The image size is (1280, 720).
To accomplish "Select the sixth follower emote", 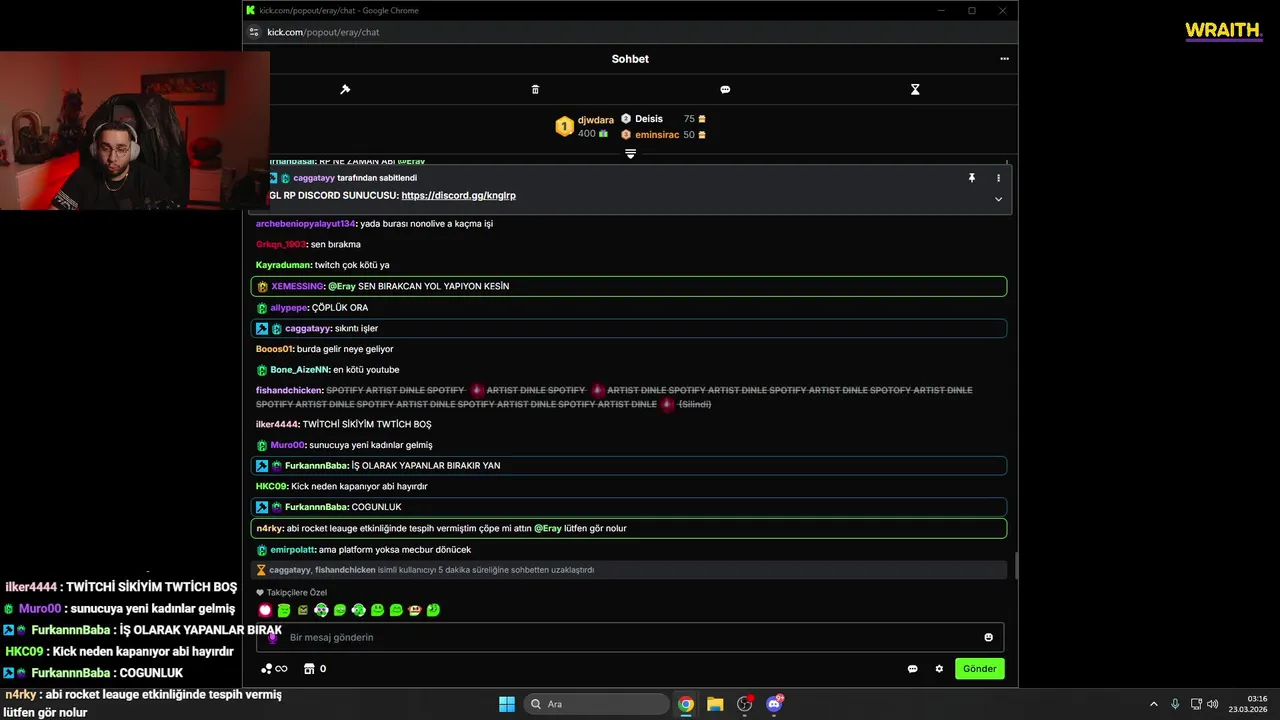I will (x=358, y=610).
